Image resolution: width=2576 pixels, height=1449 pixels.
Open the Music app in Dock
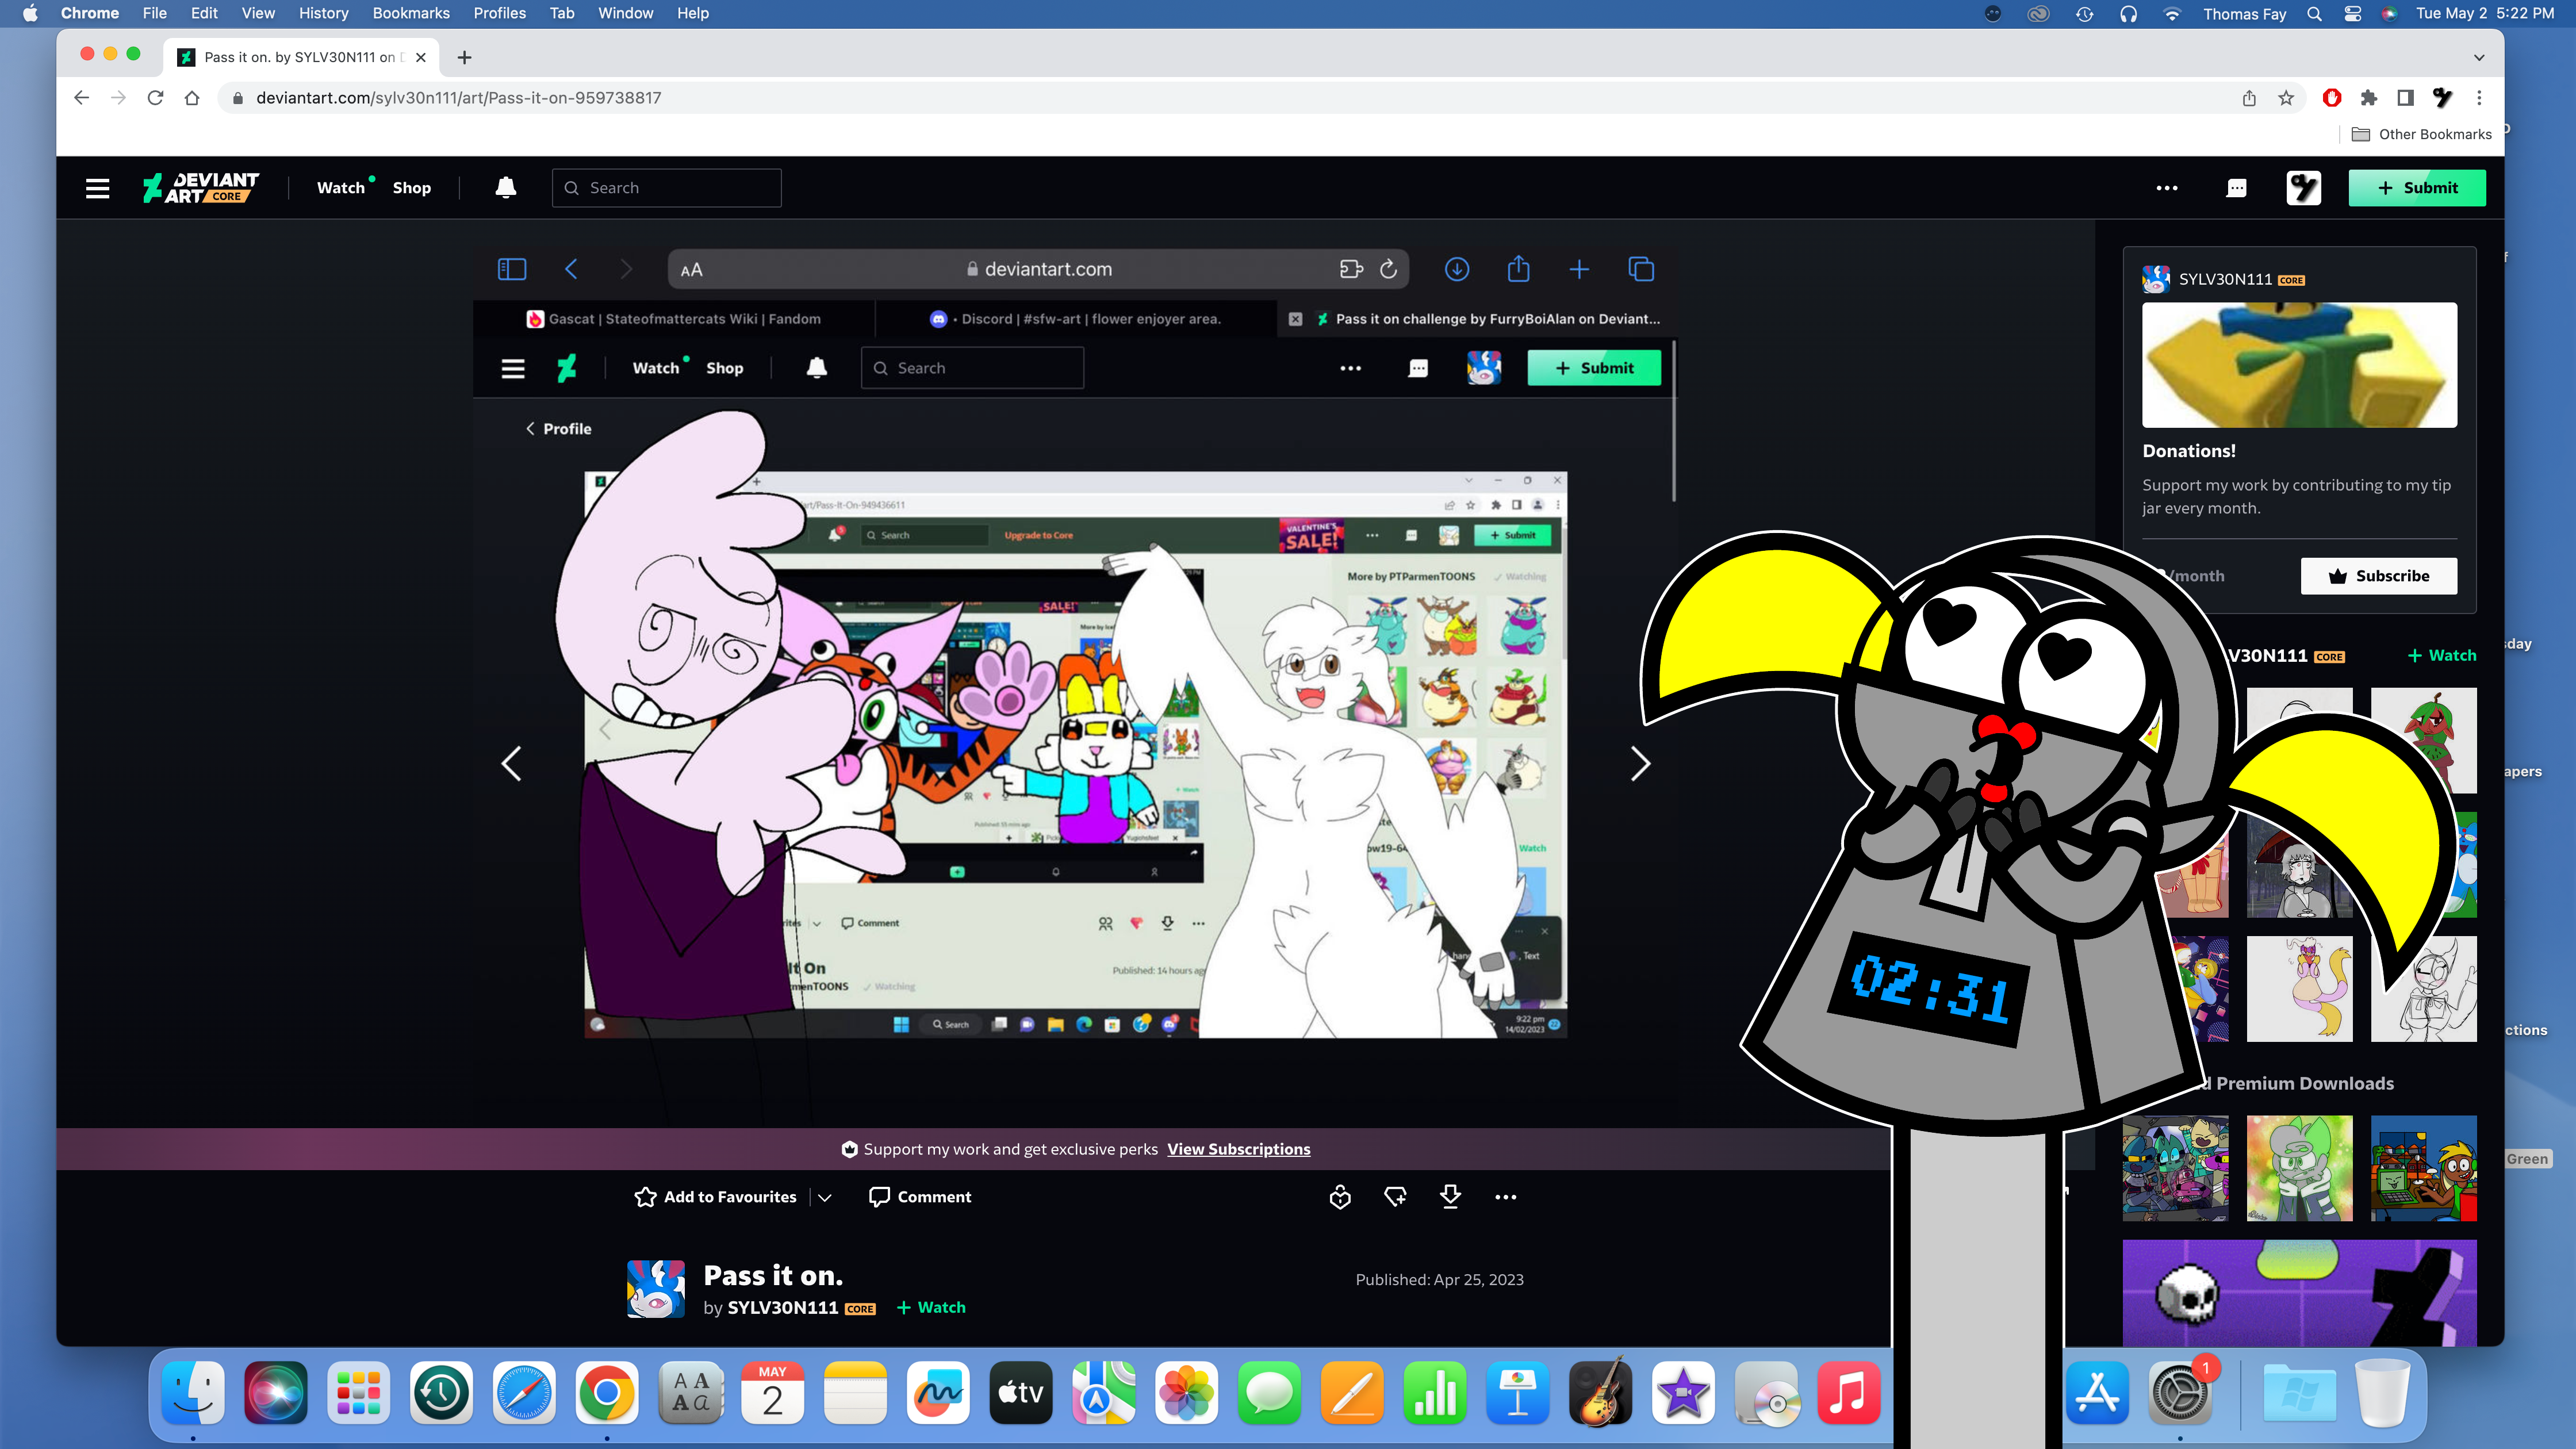pyautogui.click(x=1848, y=1393)
